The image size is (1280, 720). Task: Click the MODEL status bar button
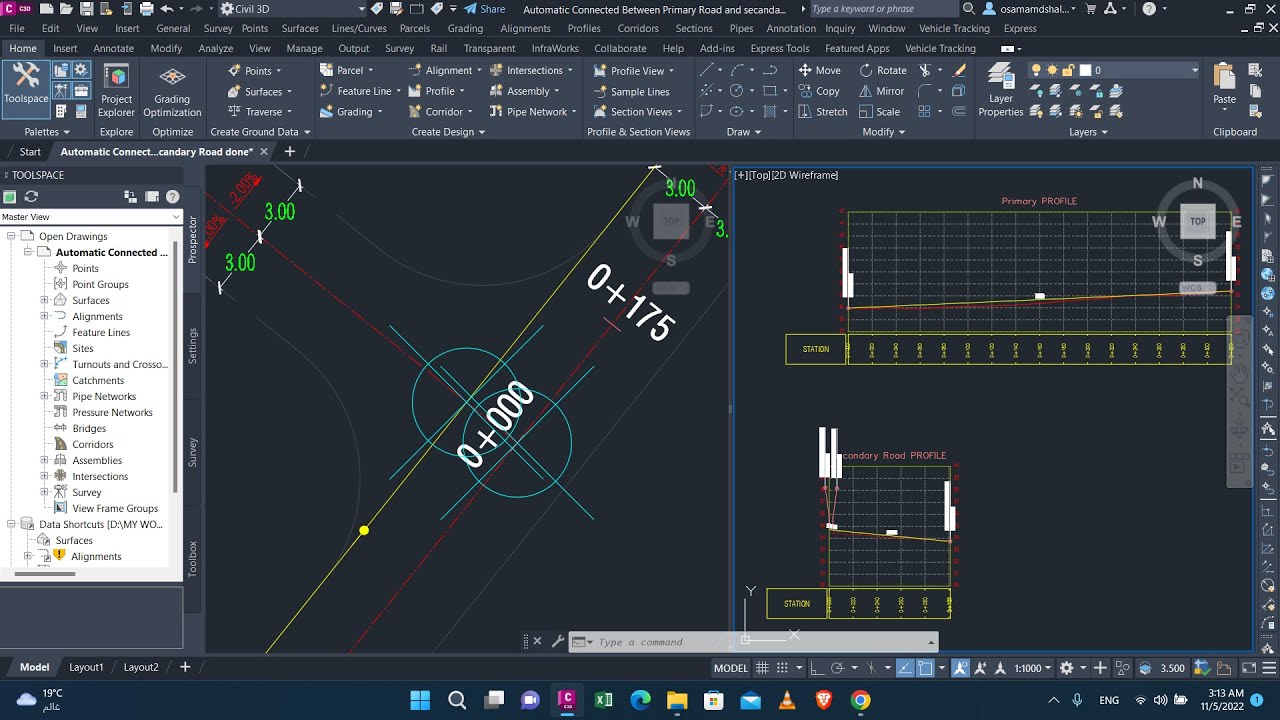730,668
